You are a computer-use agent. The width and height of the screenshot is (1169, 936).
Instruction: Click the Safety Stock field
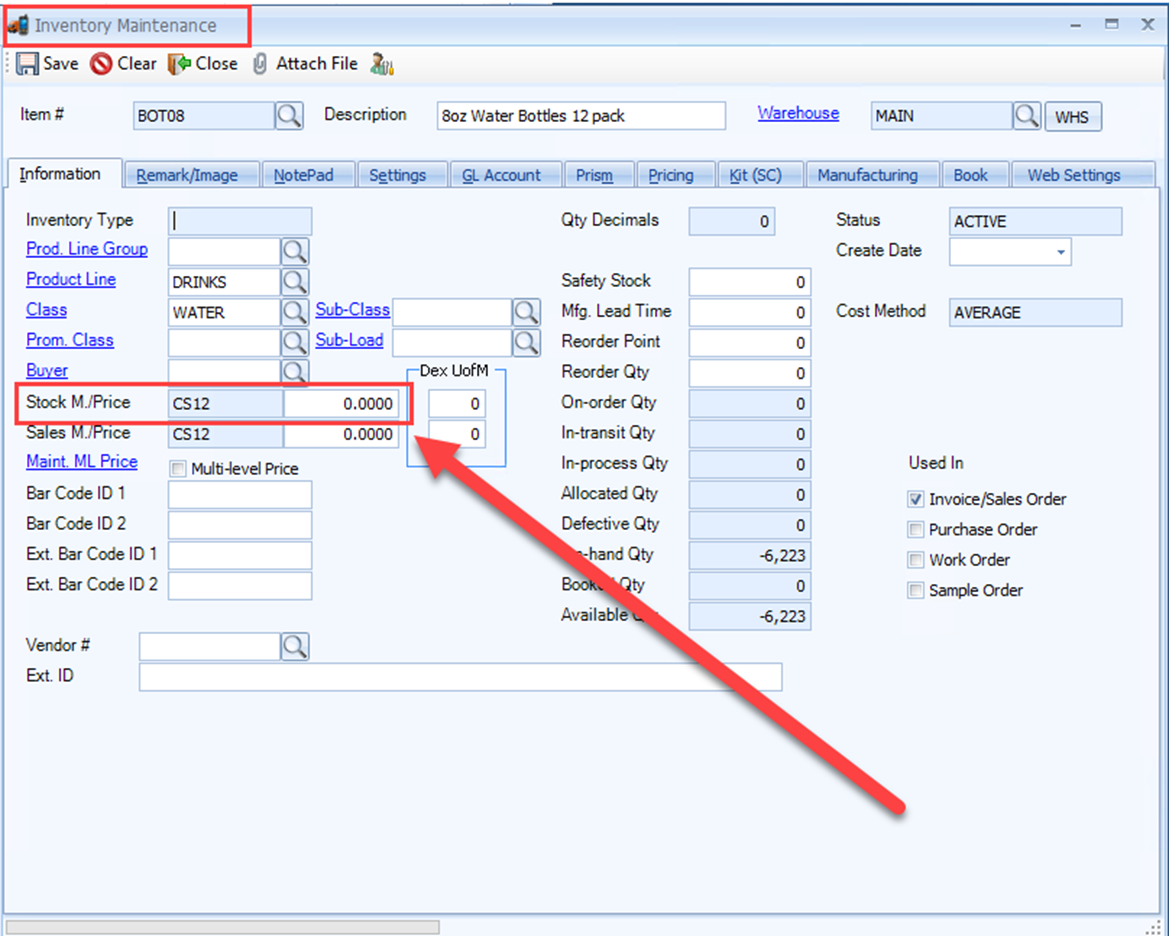[x=750, y=283]
